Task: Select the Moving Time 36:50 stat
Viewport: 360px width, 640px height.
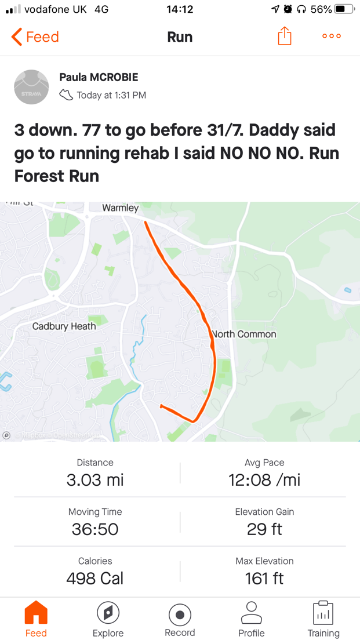Action: click(95, 522)
